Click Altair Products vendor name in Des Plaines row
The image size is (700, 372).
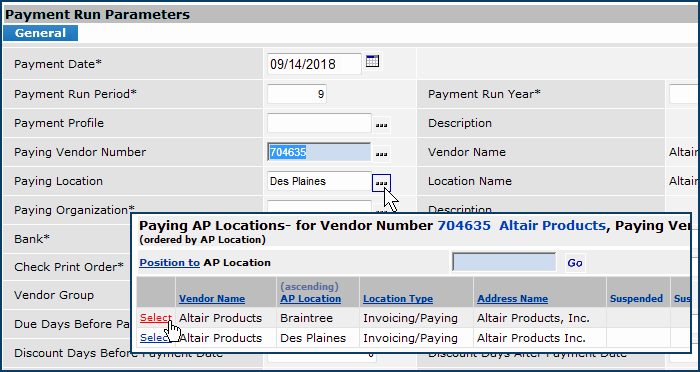click(x=220, y=338)
